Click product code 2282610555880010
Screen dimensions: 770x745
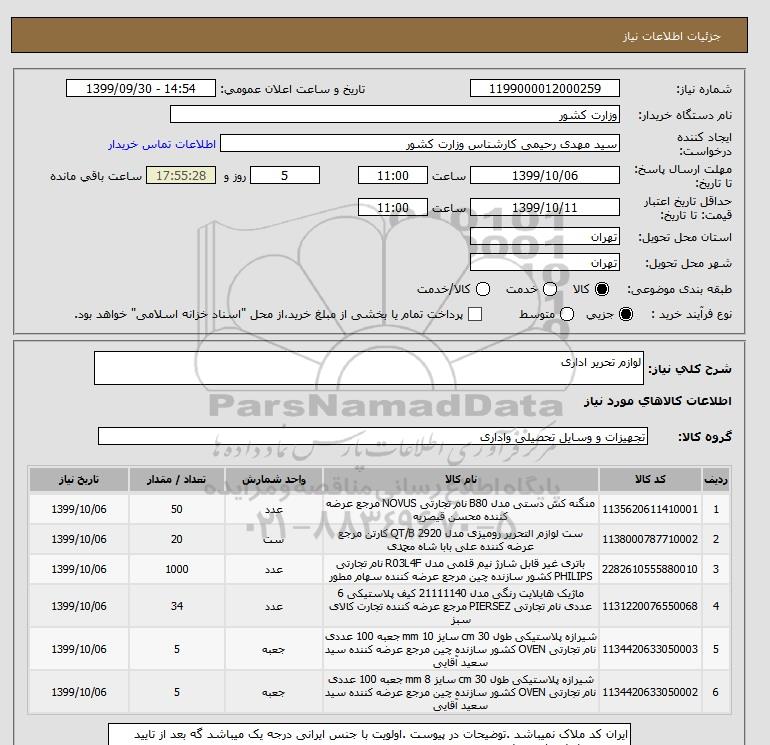point(650,569)
